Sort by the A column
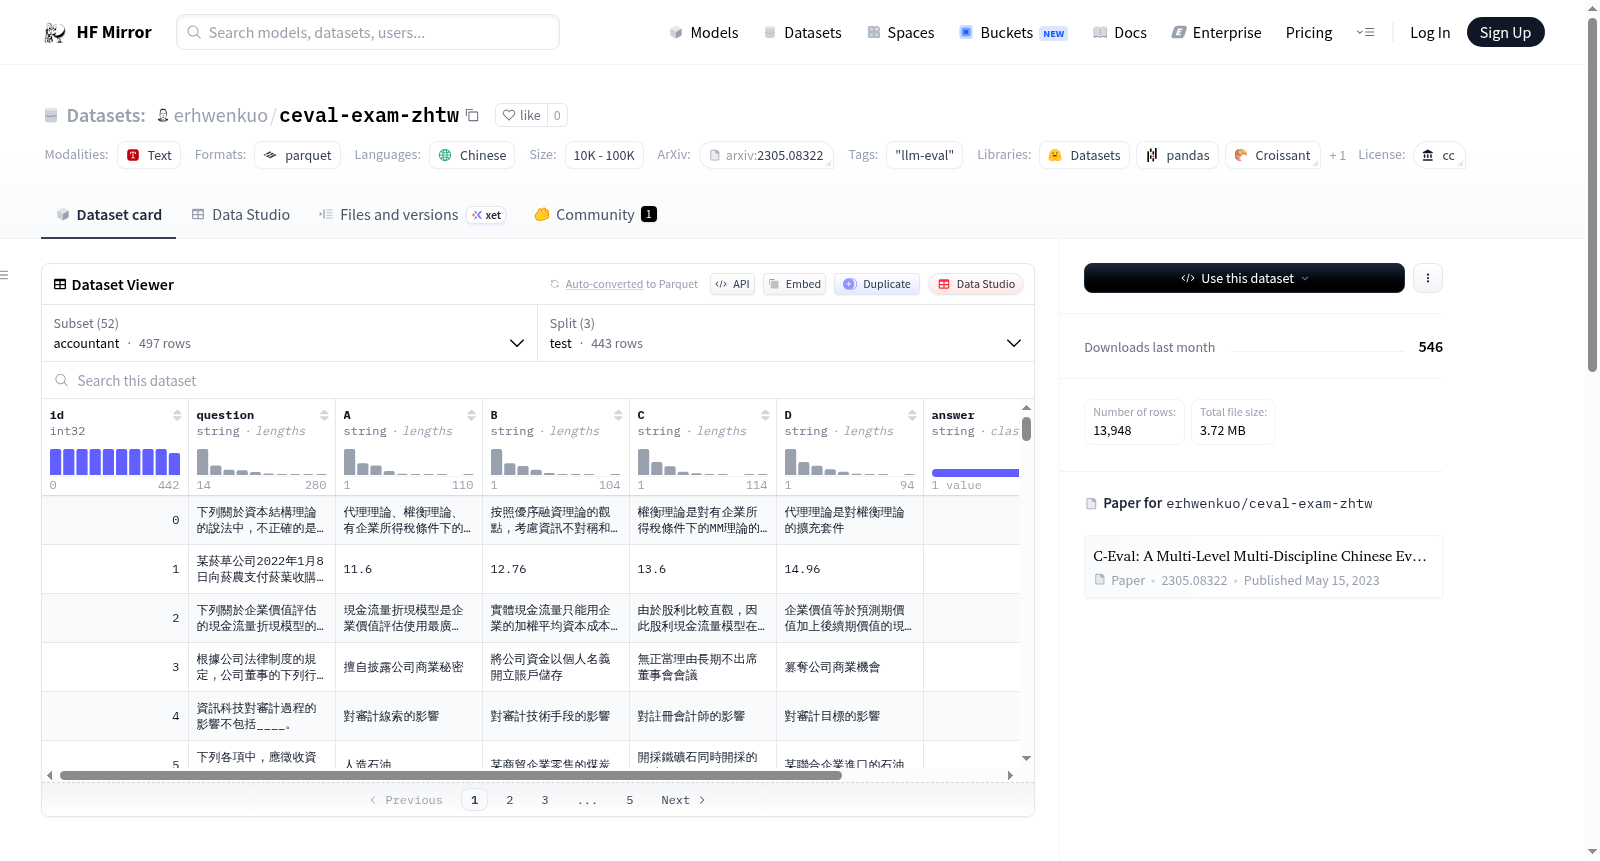 [x=471, y=415]
